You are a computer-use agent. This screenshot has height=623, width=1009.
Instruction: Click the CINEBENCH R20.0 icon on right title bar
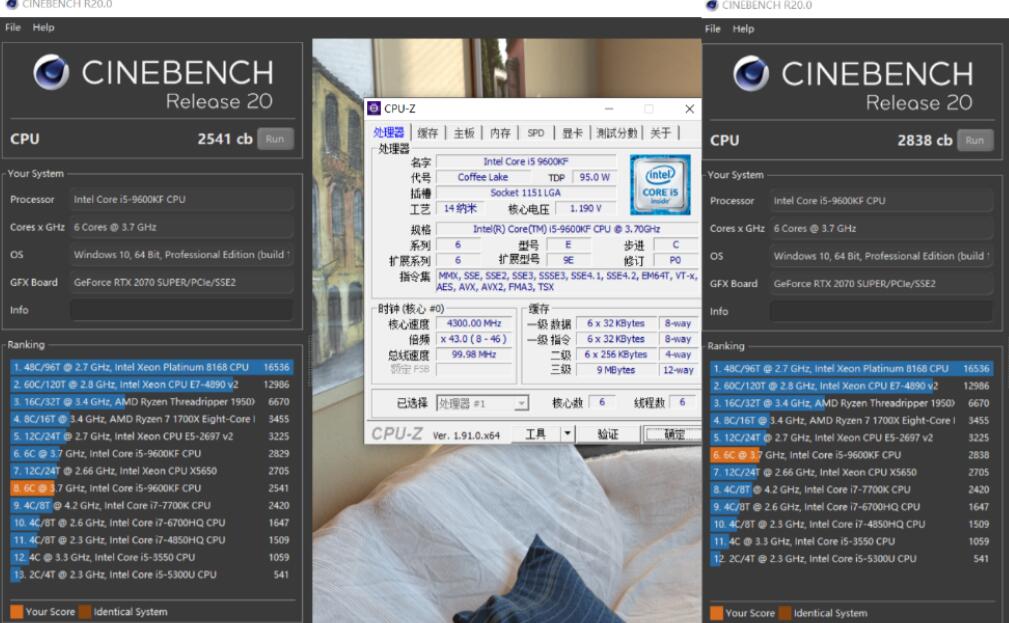710,5
